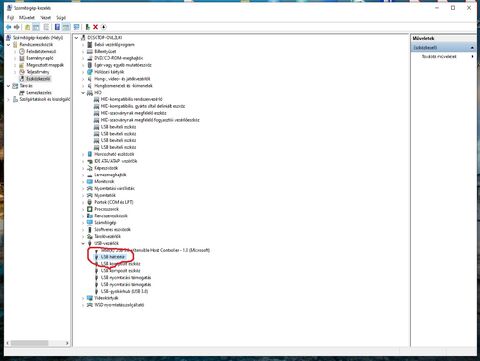Expand the További műveletek submenu arrow
This screenshot has width=480, height=361.
(473, 57)
